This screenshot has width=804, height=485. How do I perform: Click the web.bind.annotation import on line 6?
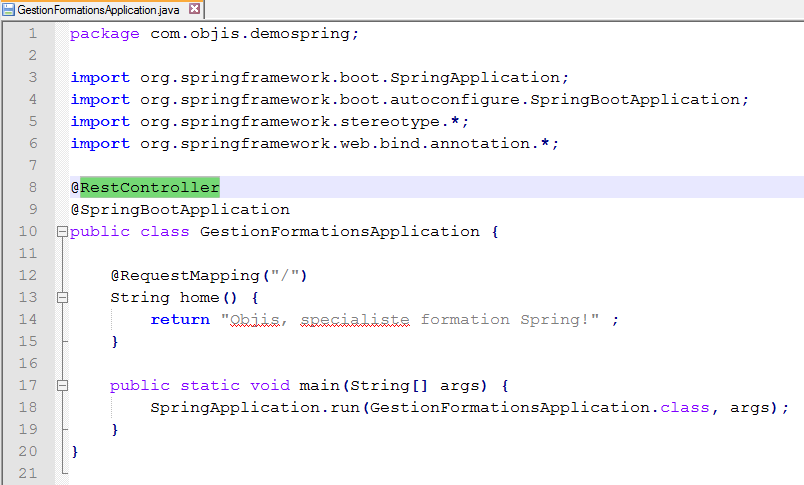(314, 144)
